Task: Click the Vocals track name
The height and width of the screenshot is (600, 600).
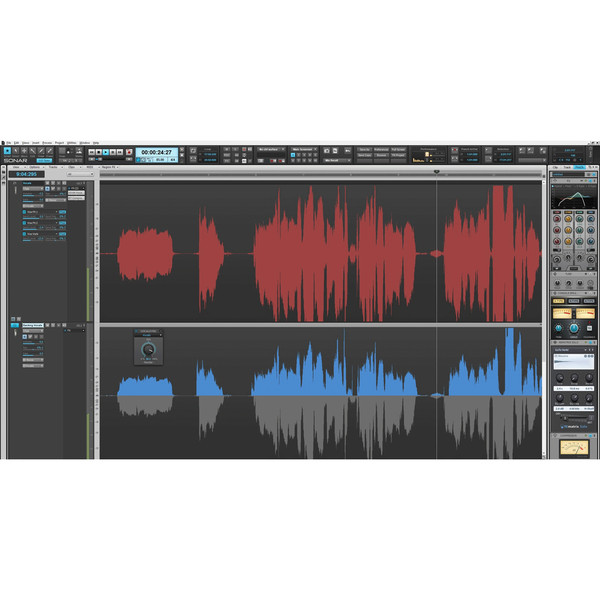Action: 27,183
